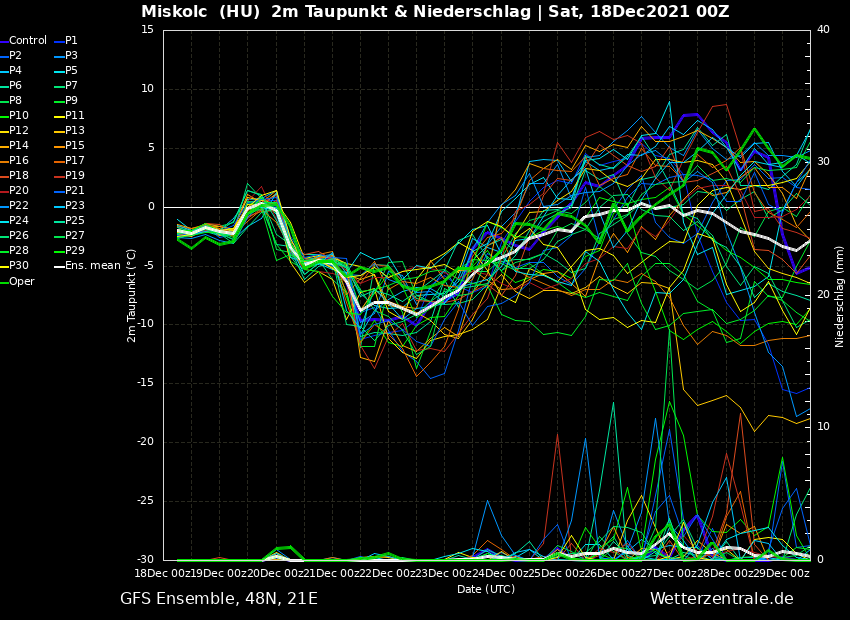Click the 28Dec 00z x-axis tick label
This screenshot has width=850, height=620.
pos(725,573)
